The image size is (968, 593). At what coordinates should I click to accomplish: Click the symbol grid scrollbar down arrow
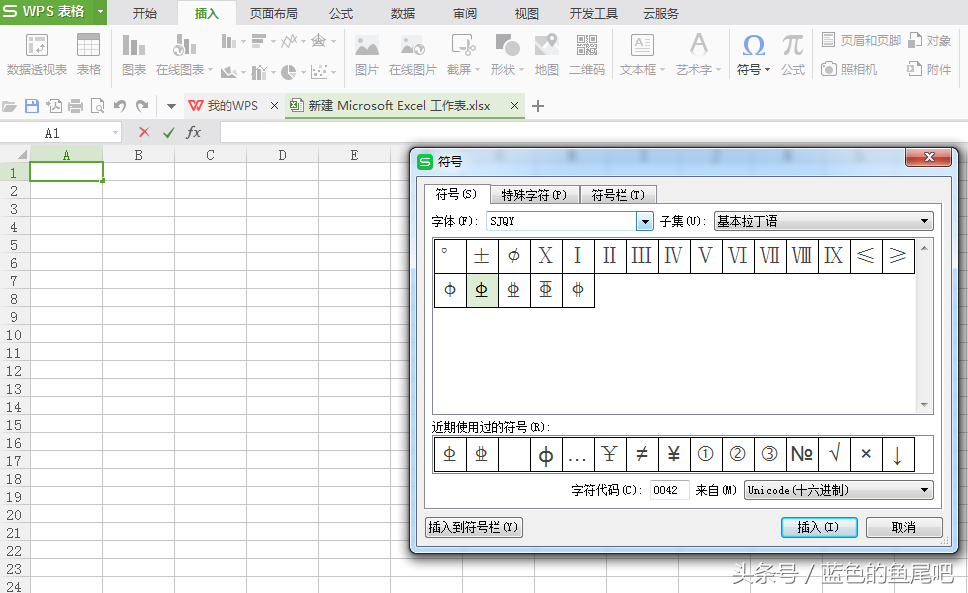coord(924,405)
